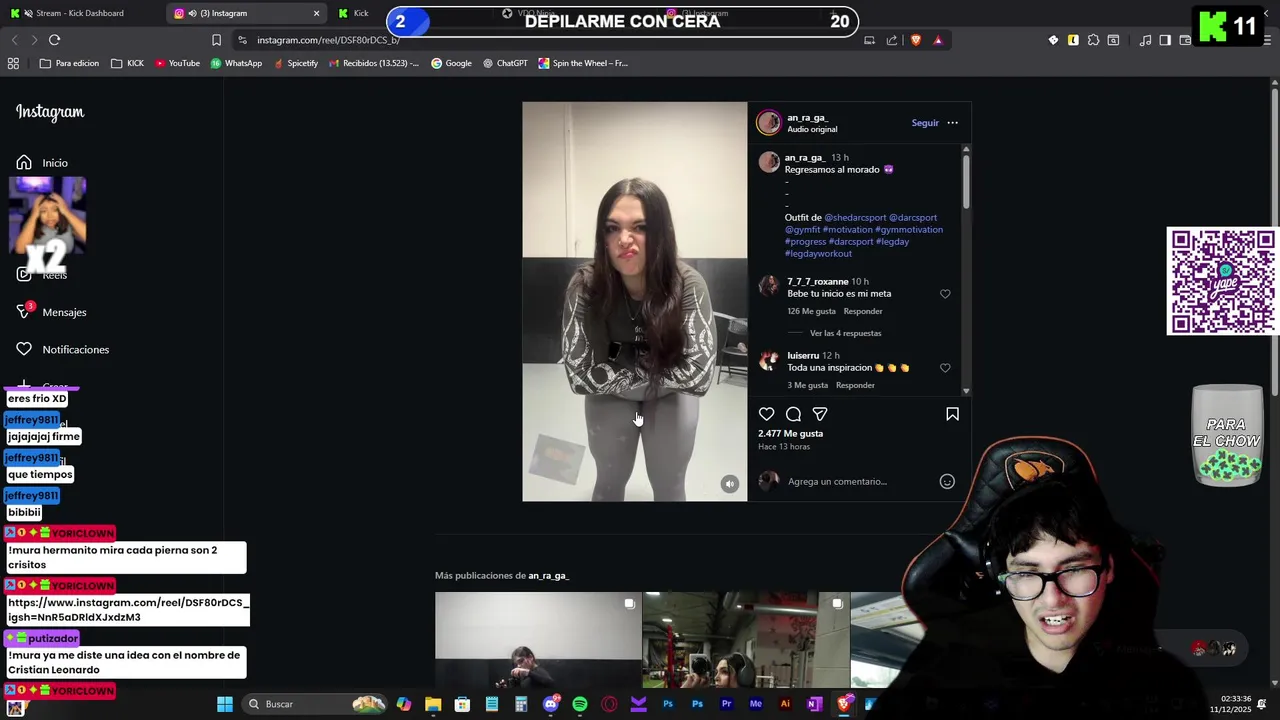The height and width of the screenshot is (720, 1280).
Task: Open the emoji picker in comment box
Action: (x=947, y=481)
